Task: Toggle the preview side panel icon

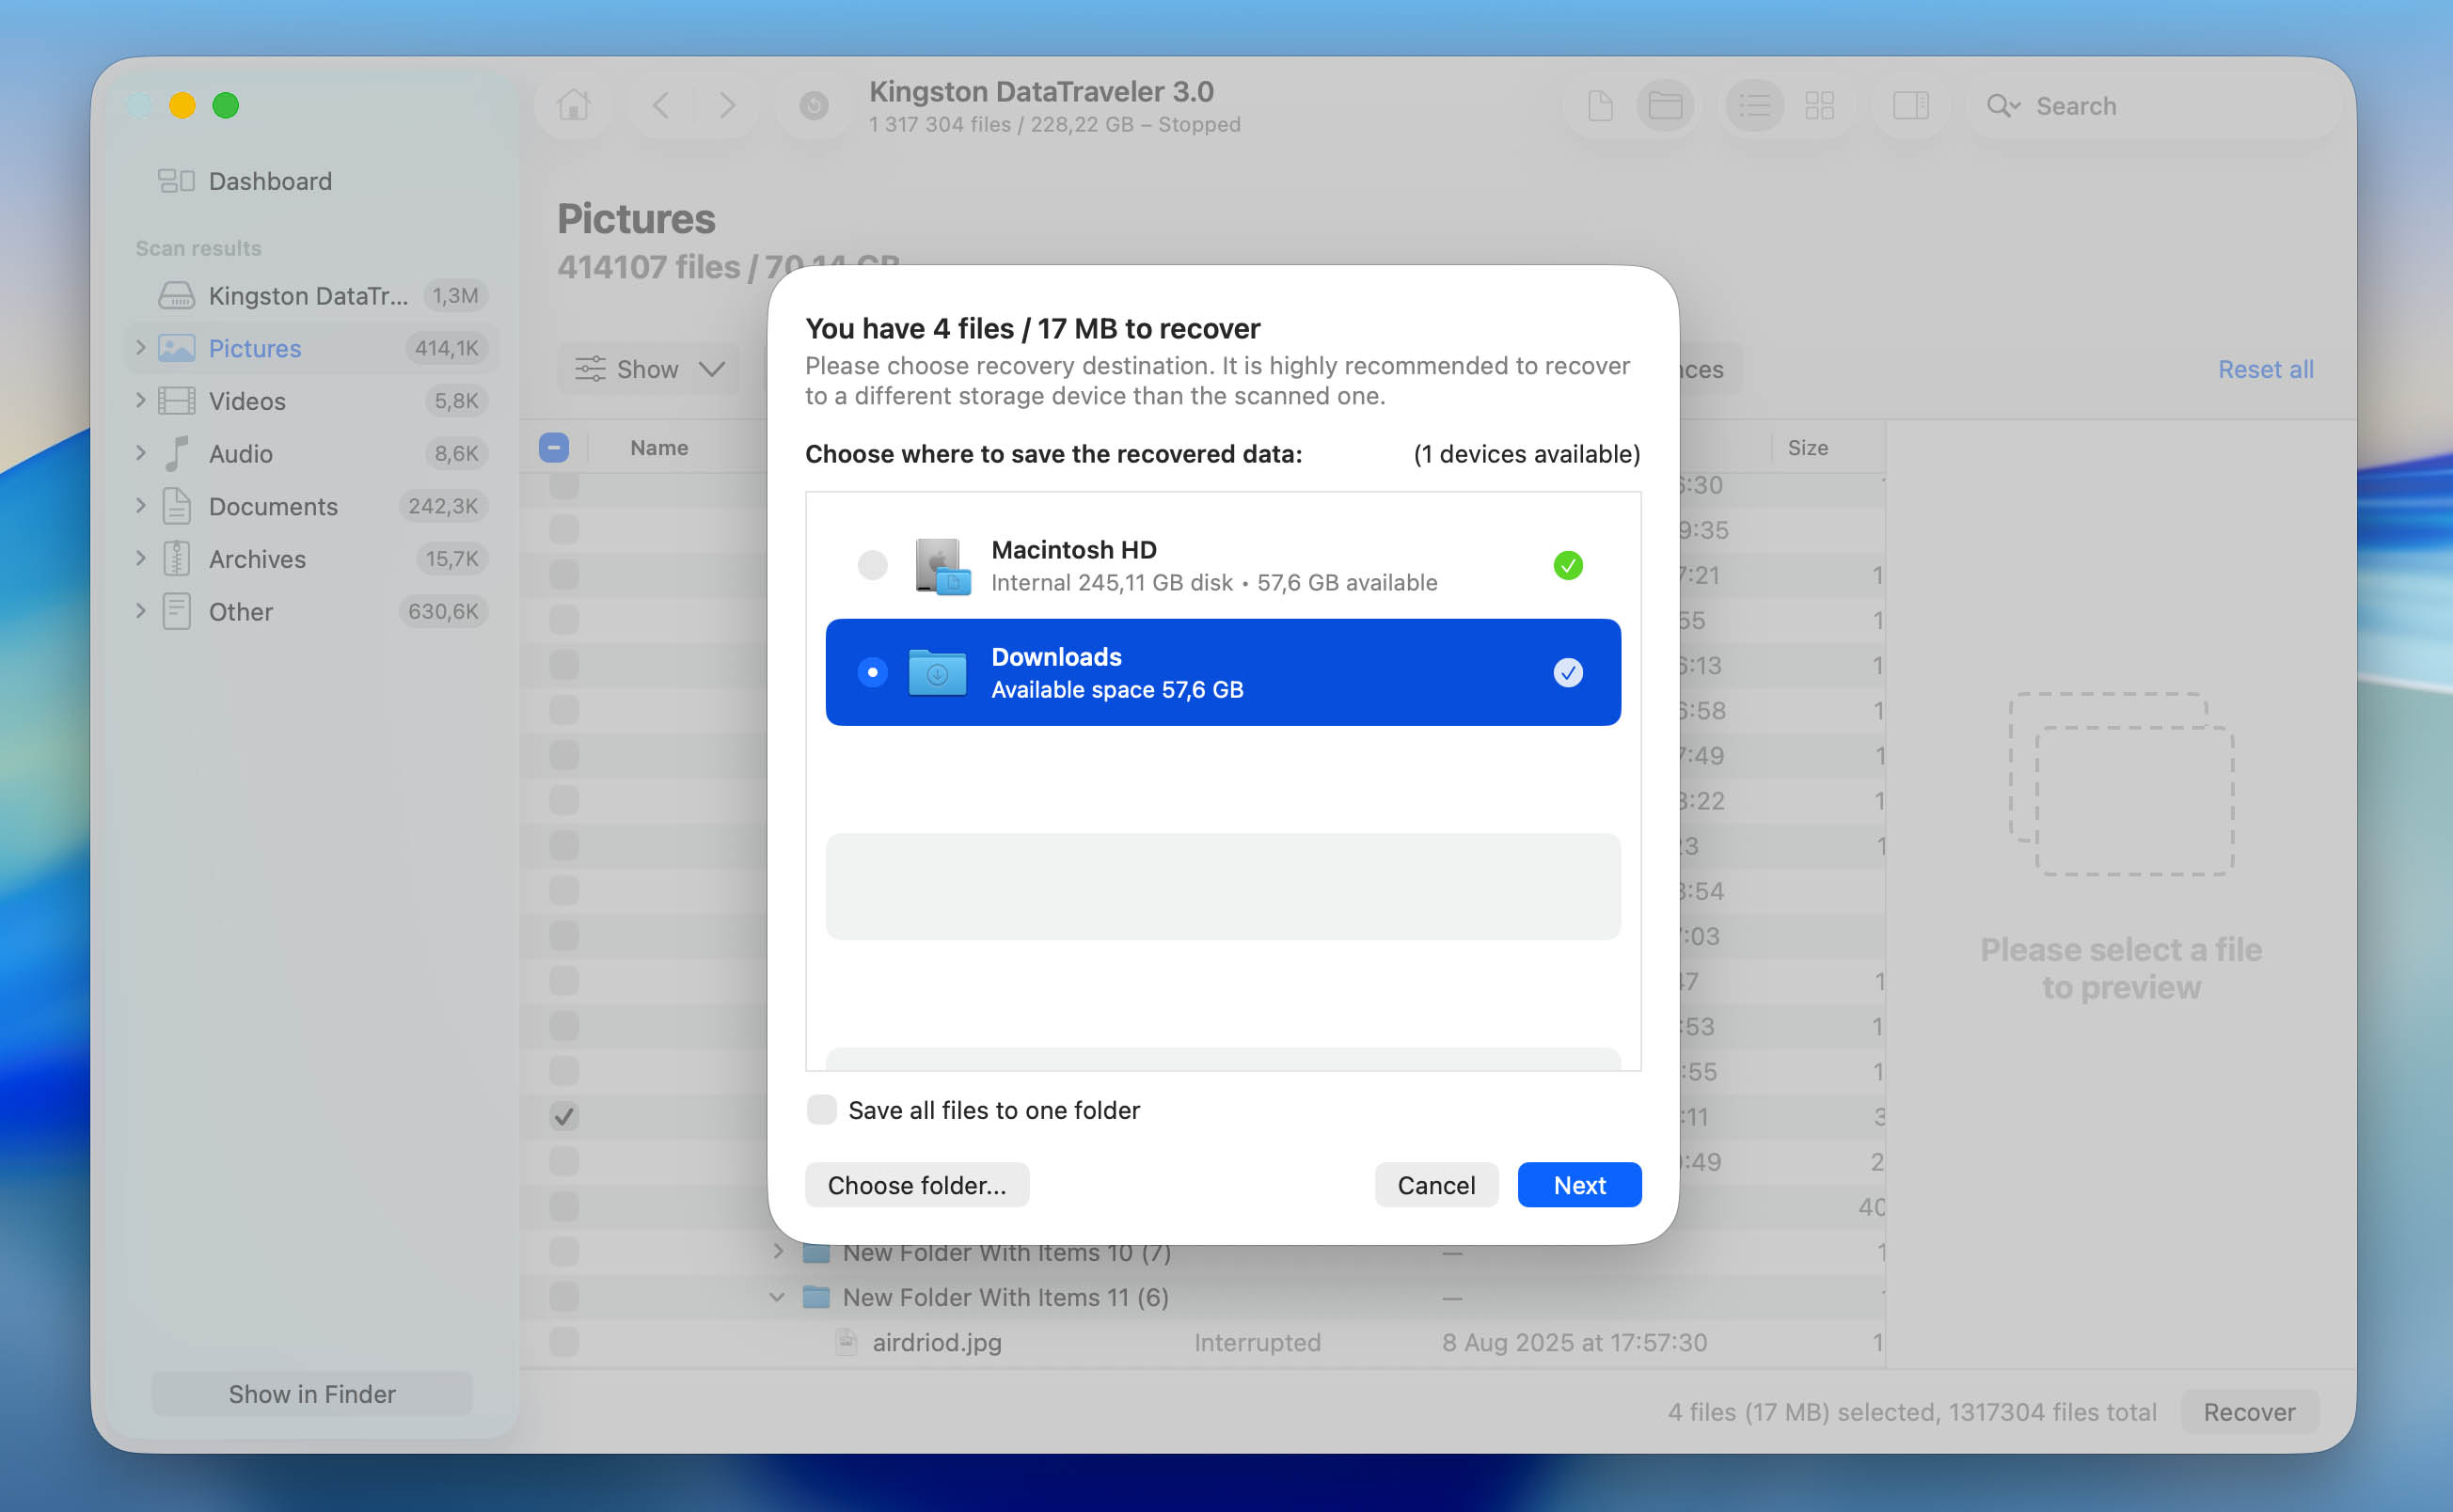Action: pyautogui.click(x=1910, y=105)
